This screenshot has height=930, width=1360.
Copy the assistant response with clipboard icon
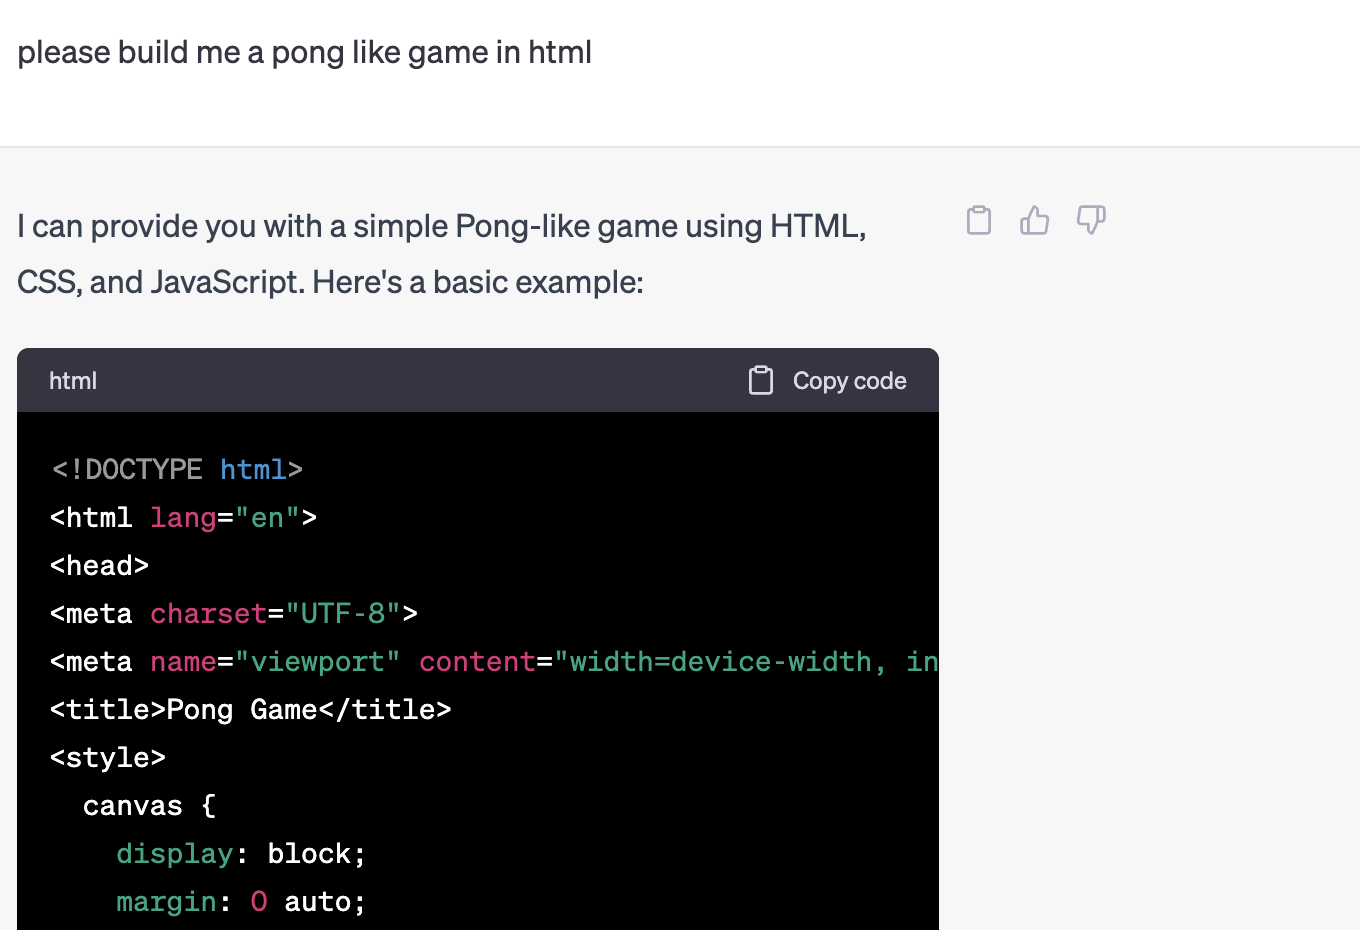[x=979, y=220]
